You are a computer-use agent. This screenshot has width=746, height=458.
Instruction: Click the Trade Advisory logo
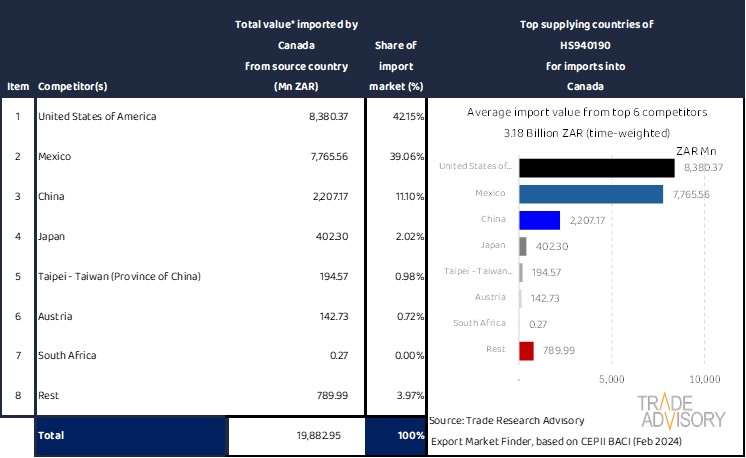683,412
